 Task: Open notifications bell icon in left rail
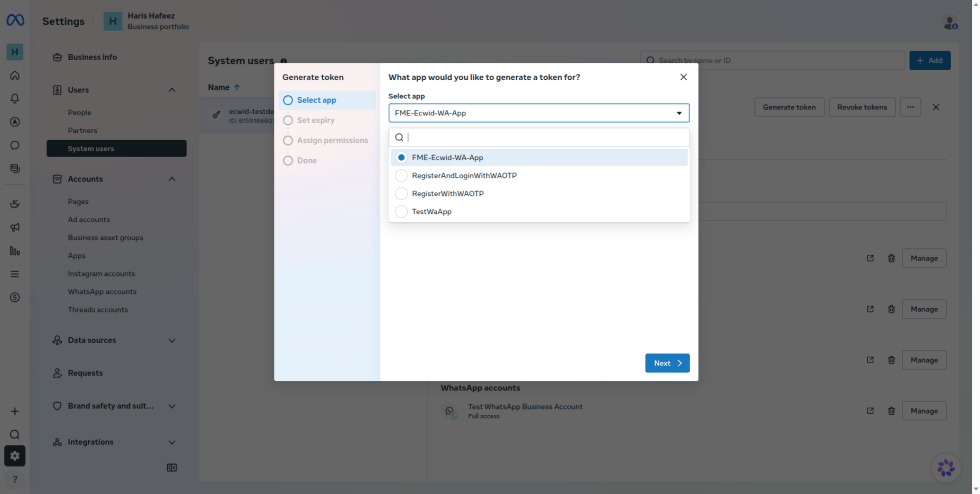tap(15, 99)
